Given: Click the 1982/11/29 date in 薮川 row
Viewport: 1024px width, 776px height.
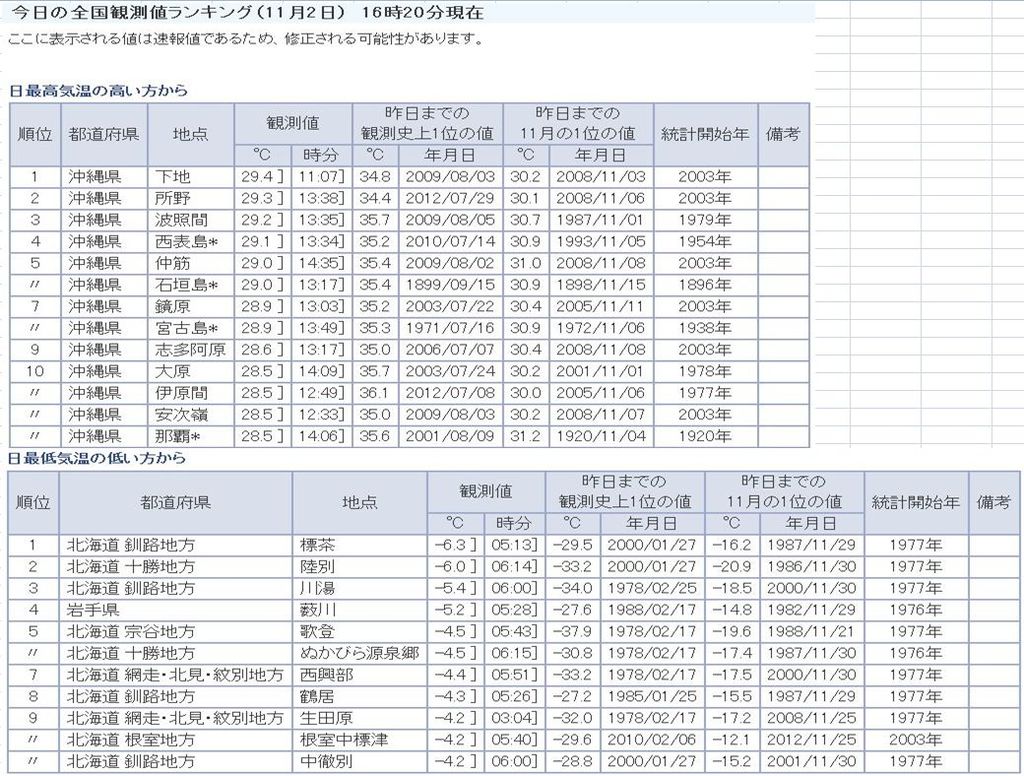Looking at the screenshot, I should tap(811, 609).
